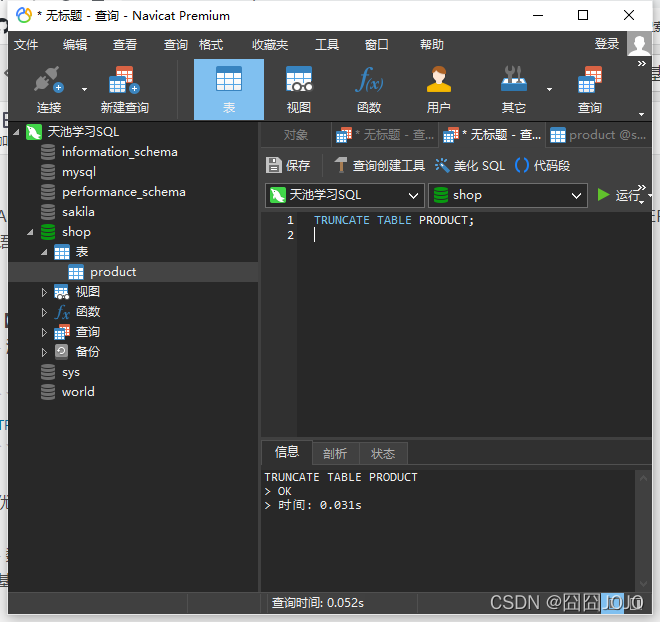Open the 编辑 (Edit) menu
Viewport: 660px width, 622px height.
tap(75, 44)
